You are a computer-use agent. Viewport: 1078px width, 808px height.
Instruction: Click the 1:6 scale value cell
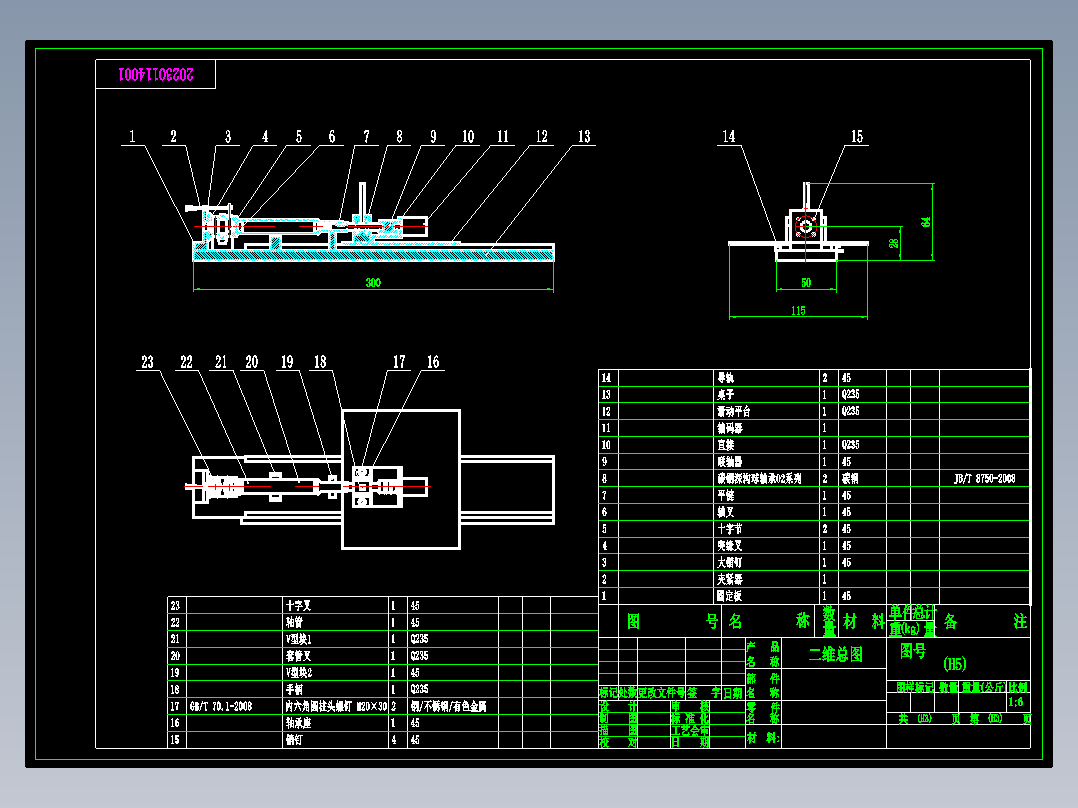point(1015,702)
